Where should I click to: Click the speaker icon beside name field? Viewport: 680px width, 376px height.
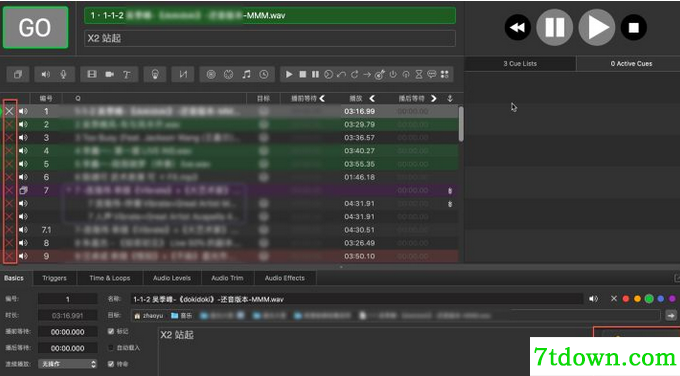click(x=593, y=299)
